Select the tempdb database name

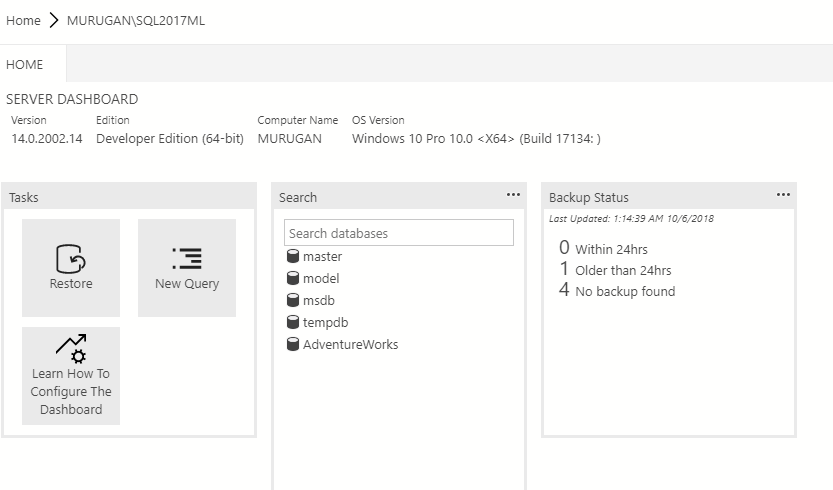[326, 323]
